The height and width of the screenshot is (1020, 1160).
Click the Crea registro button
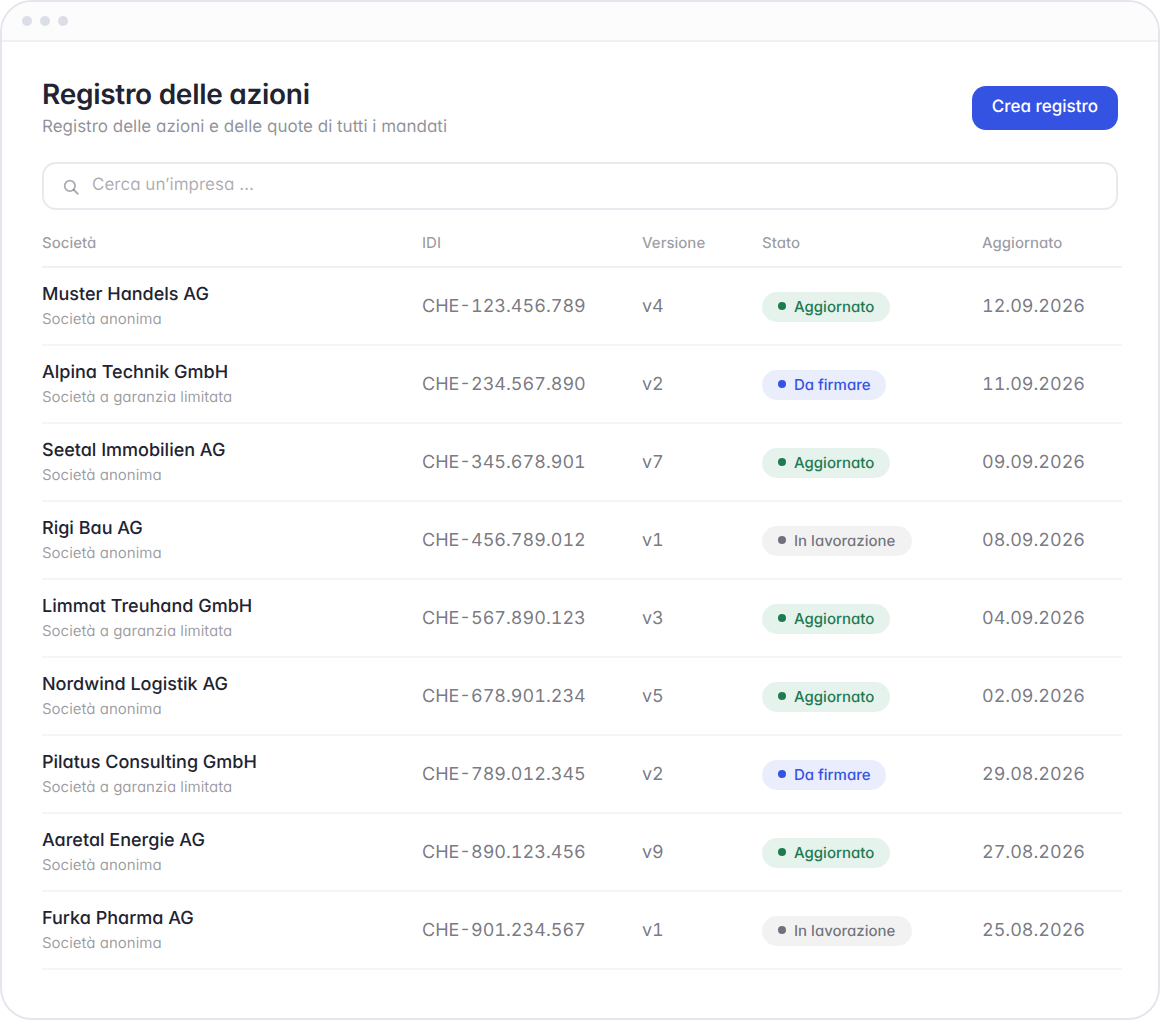click(x=1044, y=107)
